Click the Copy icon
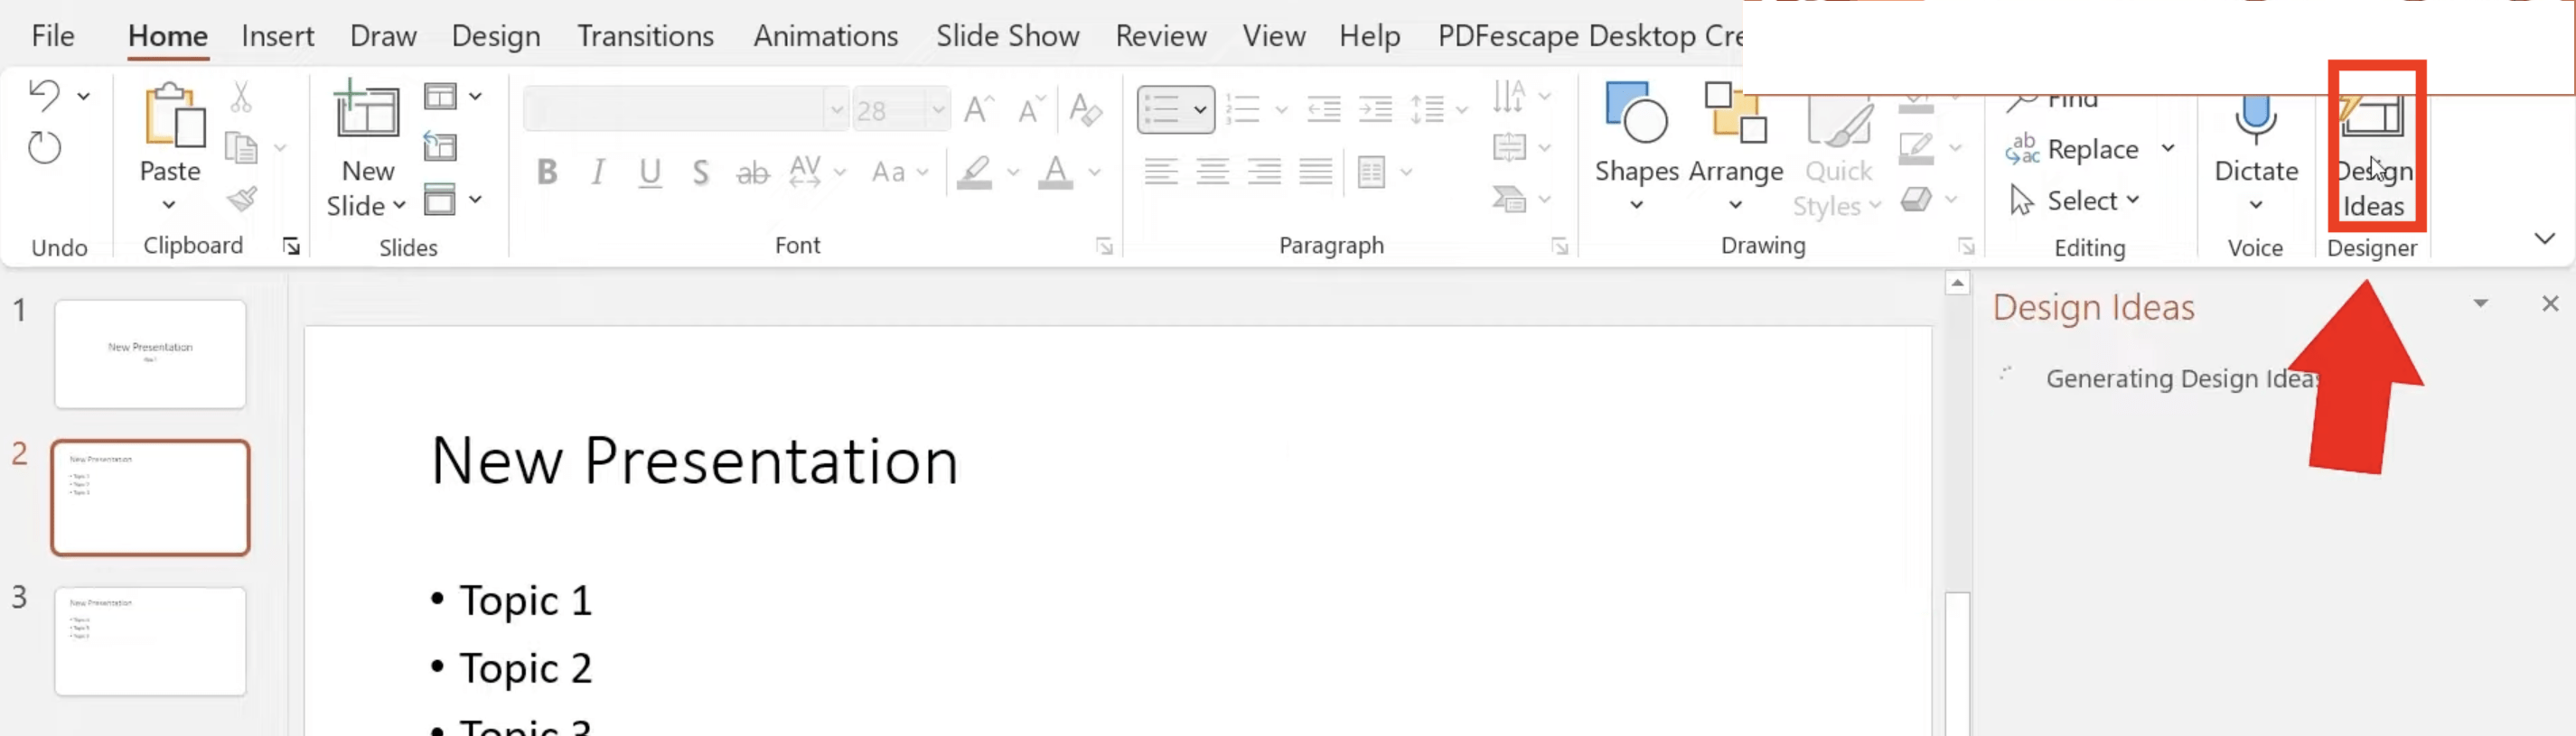The width and height of the screenshot is (2576, 736). [241, 148]
